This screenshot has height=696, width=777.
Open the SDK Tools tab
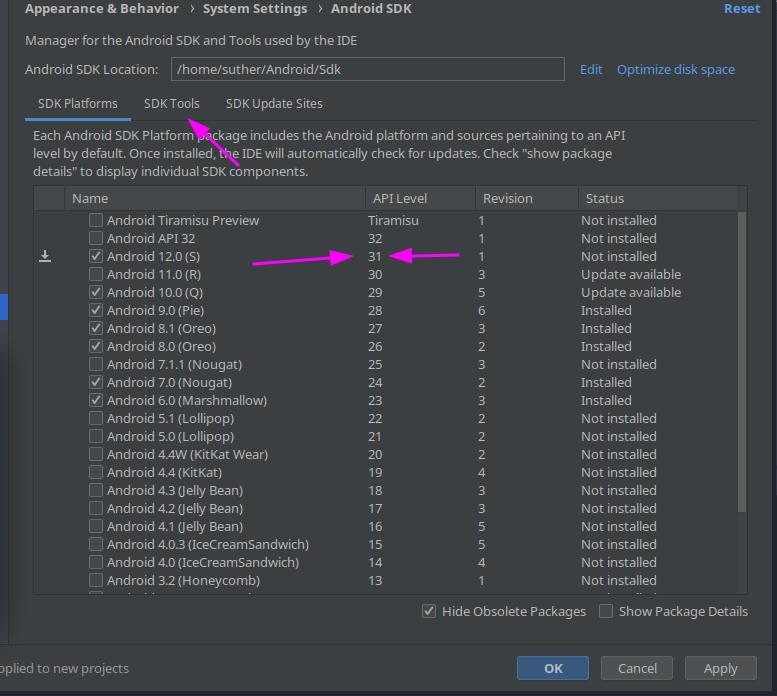171,104
